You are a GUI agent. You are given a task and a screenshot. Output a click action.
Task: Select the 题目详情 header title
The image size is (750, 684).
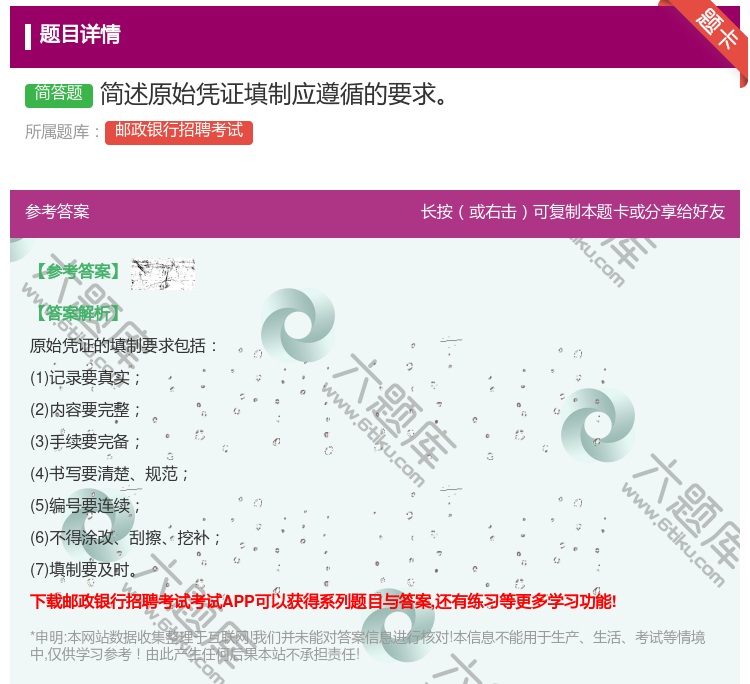pos(79,34)
